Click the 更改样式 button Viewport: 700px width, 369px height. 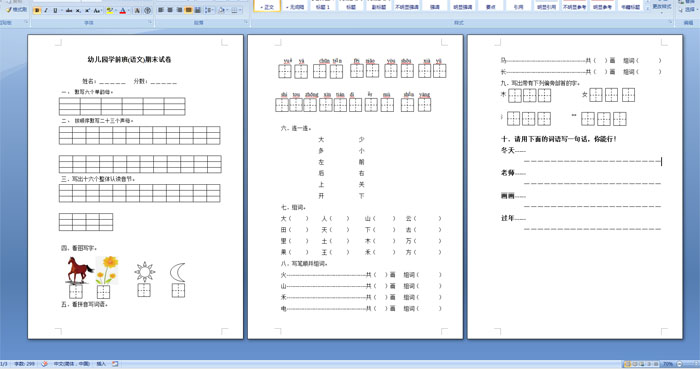pos(662,6)
